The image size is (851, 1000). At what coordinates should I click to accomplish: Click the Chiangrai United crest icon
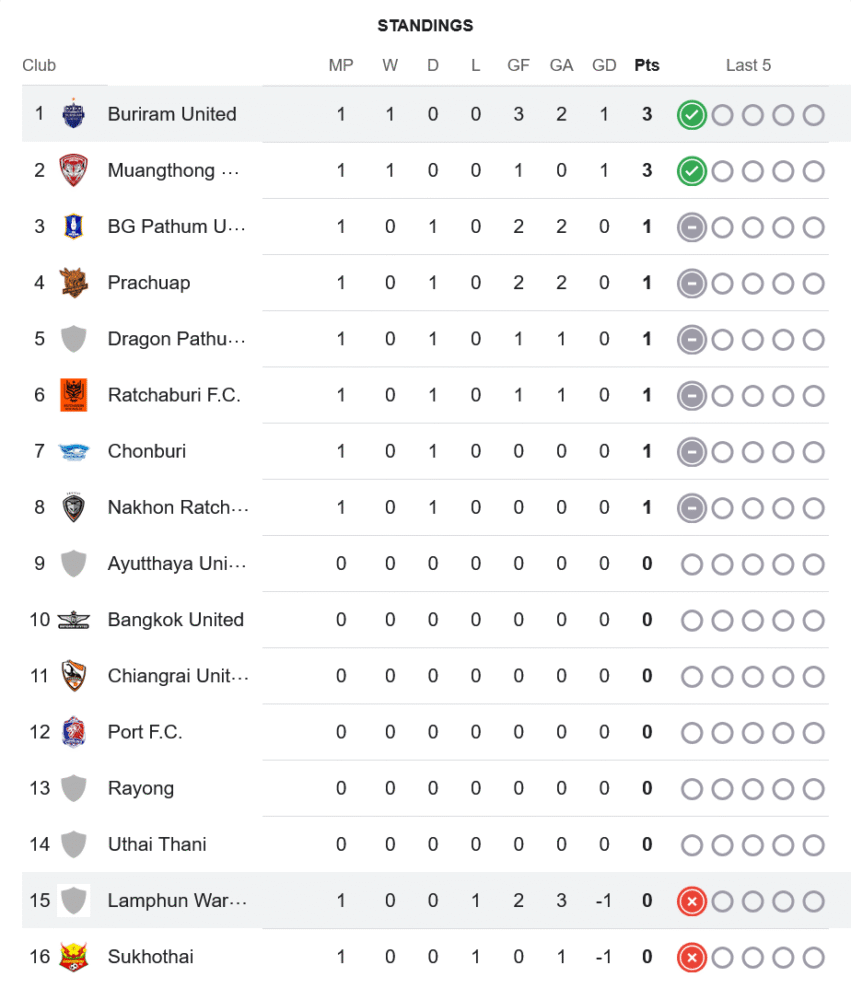pyautogui.click(x=73, y=676)
